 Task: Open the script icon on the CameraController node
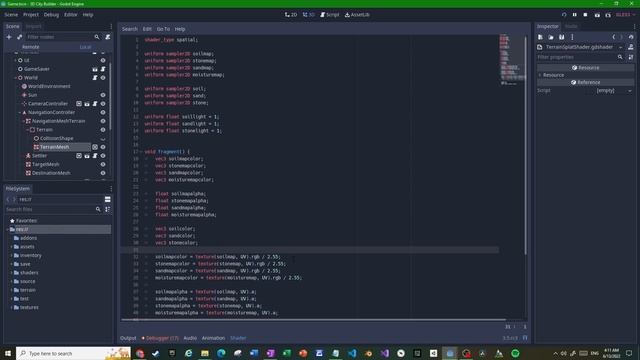[95, 104]
